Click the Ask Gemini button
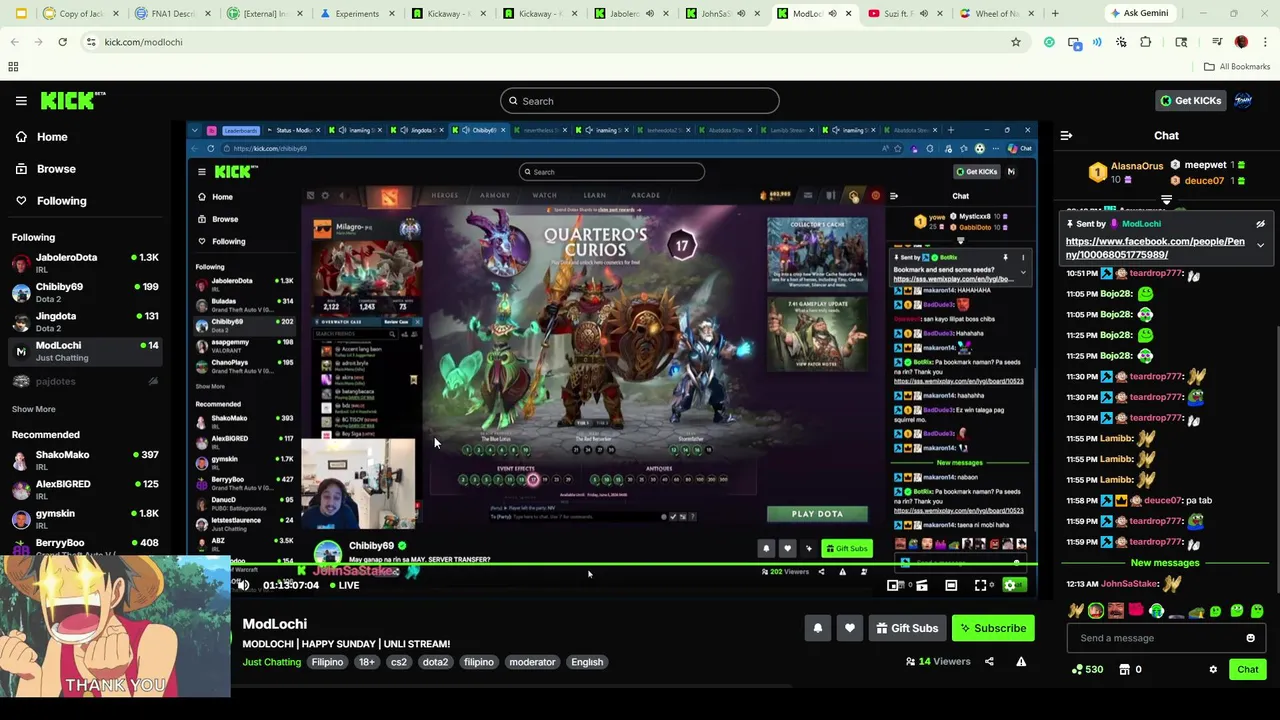The image size is (1280, 720). (1139, 14)
